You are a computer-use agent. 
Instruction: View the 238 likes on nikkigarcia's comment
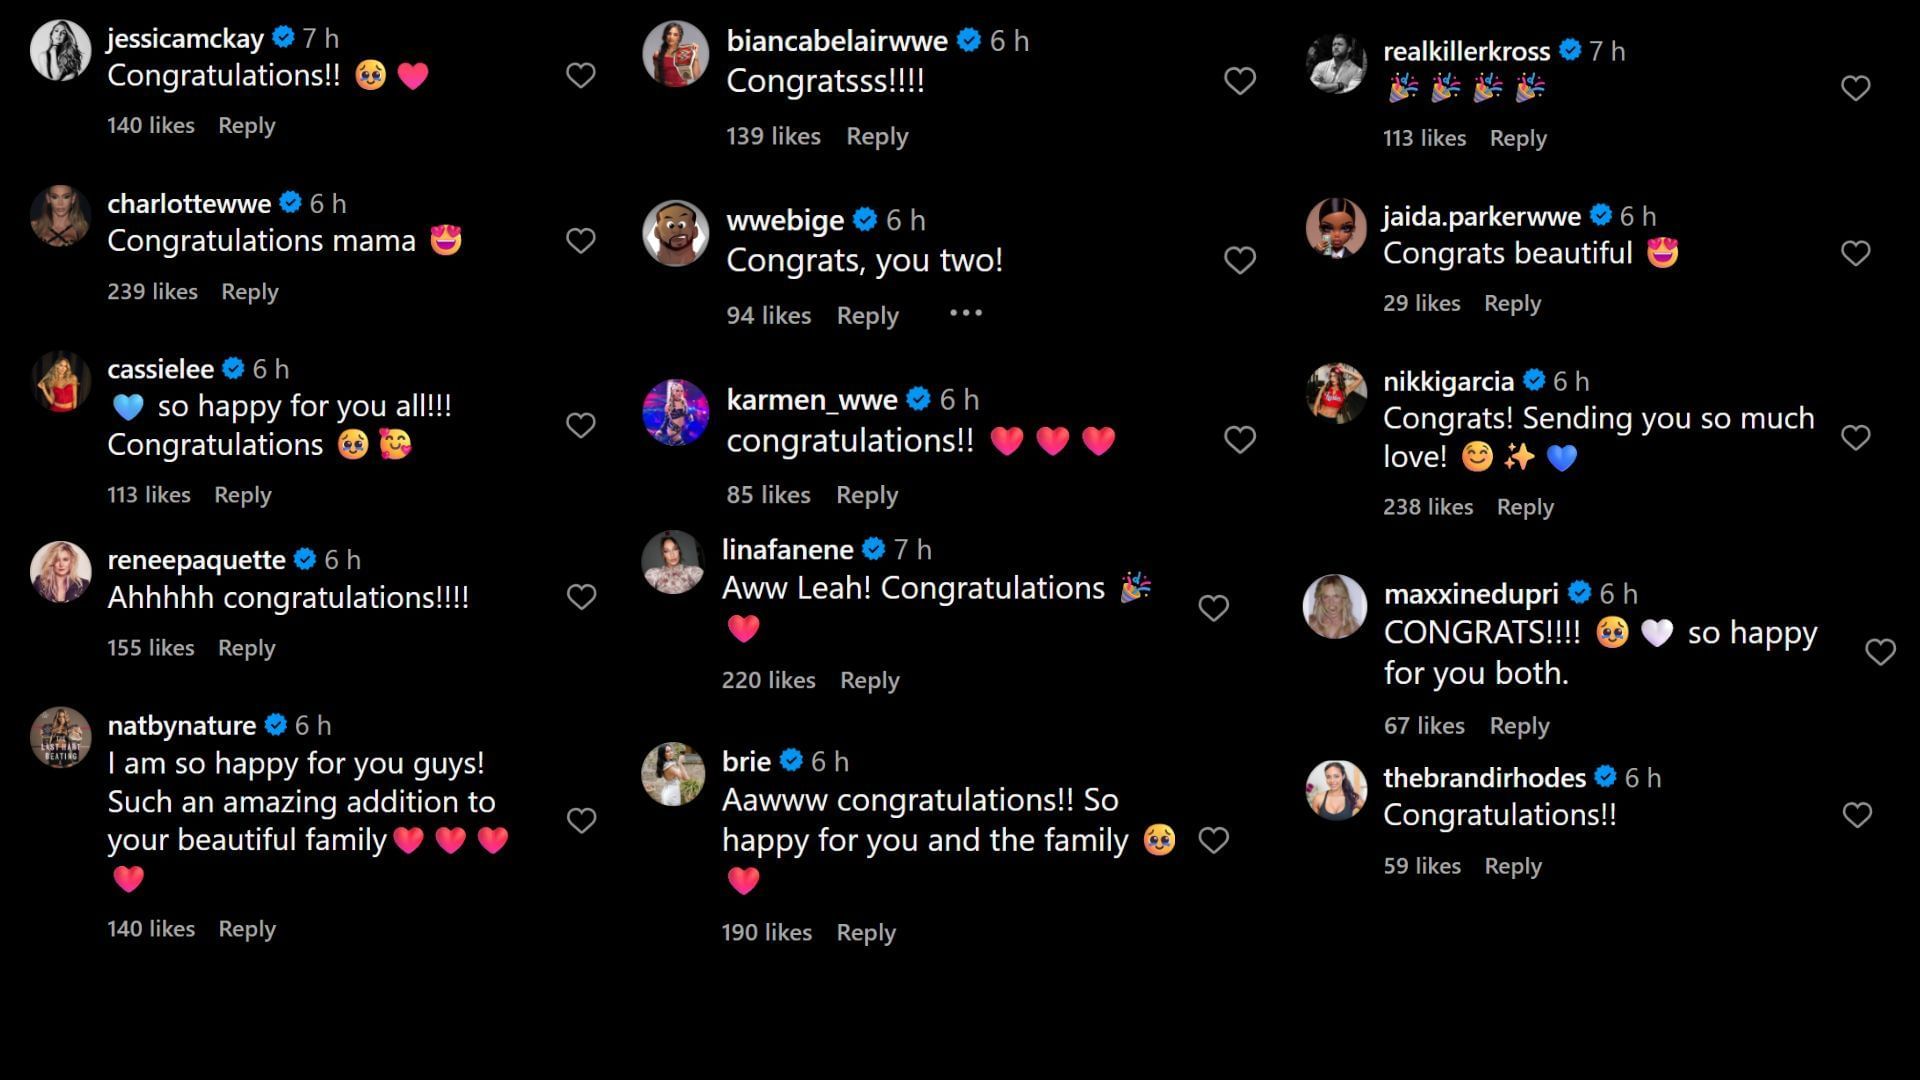(1427, 507)
